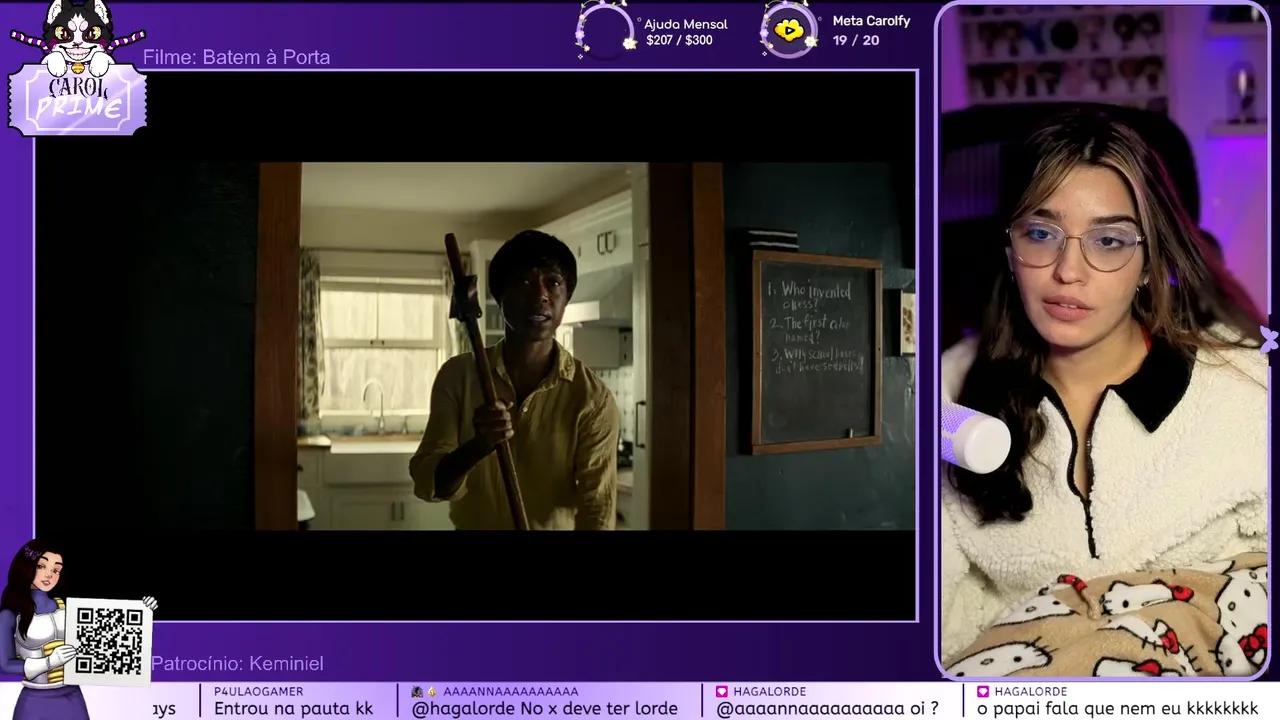1280x720 pixels.
Task: Click the 'Meta Carolify' label
Action: pos(871,21)
